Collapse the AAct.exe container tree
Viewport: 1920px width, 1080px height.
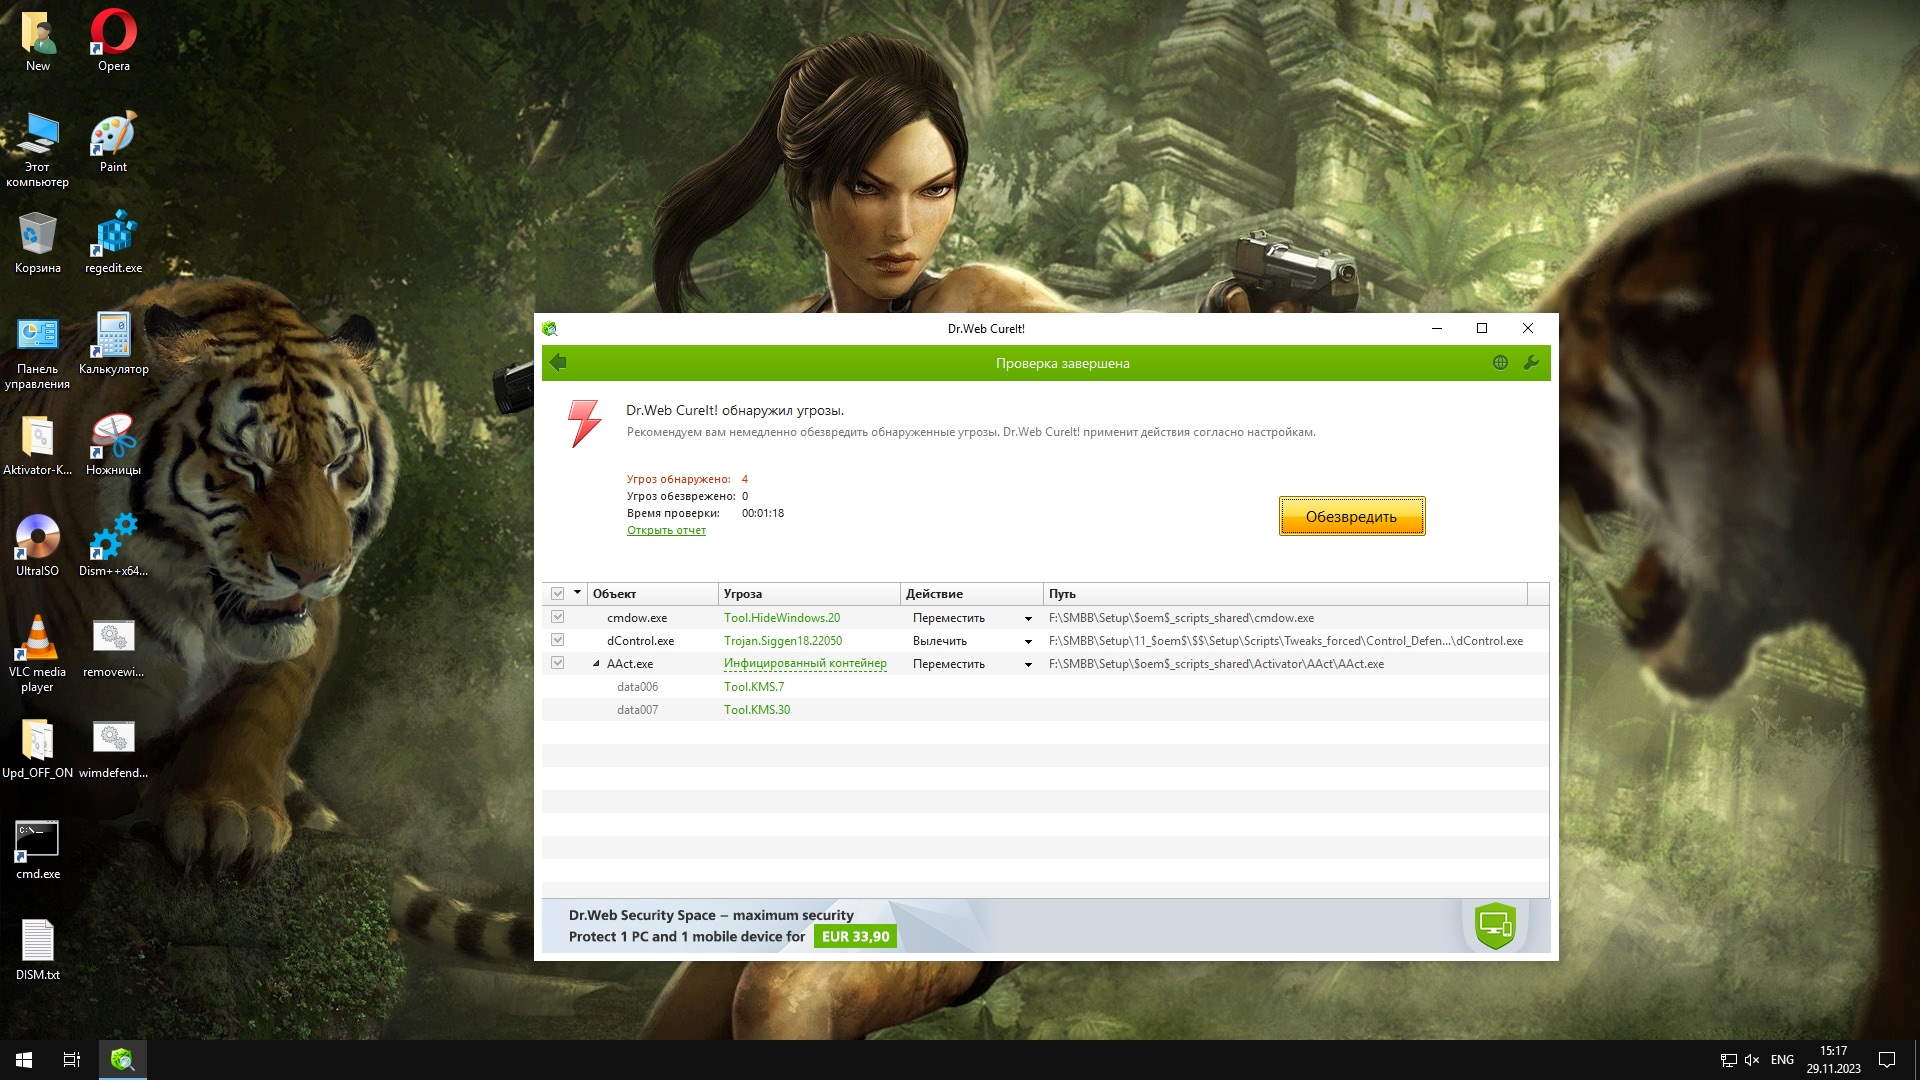pos(596,664)
